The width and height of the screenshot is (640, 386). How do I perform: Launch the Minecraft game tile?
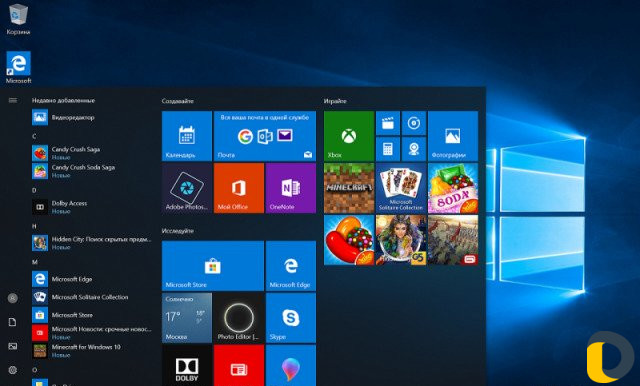click(x=349, y=188)
